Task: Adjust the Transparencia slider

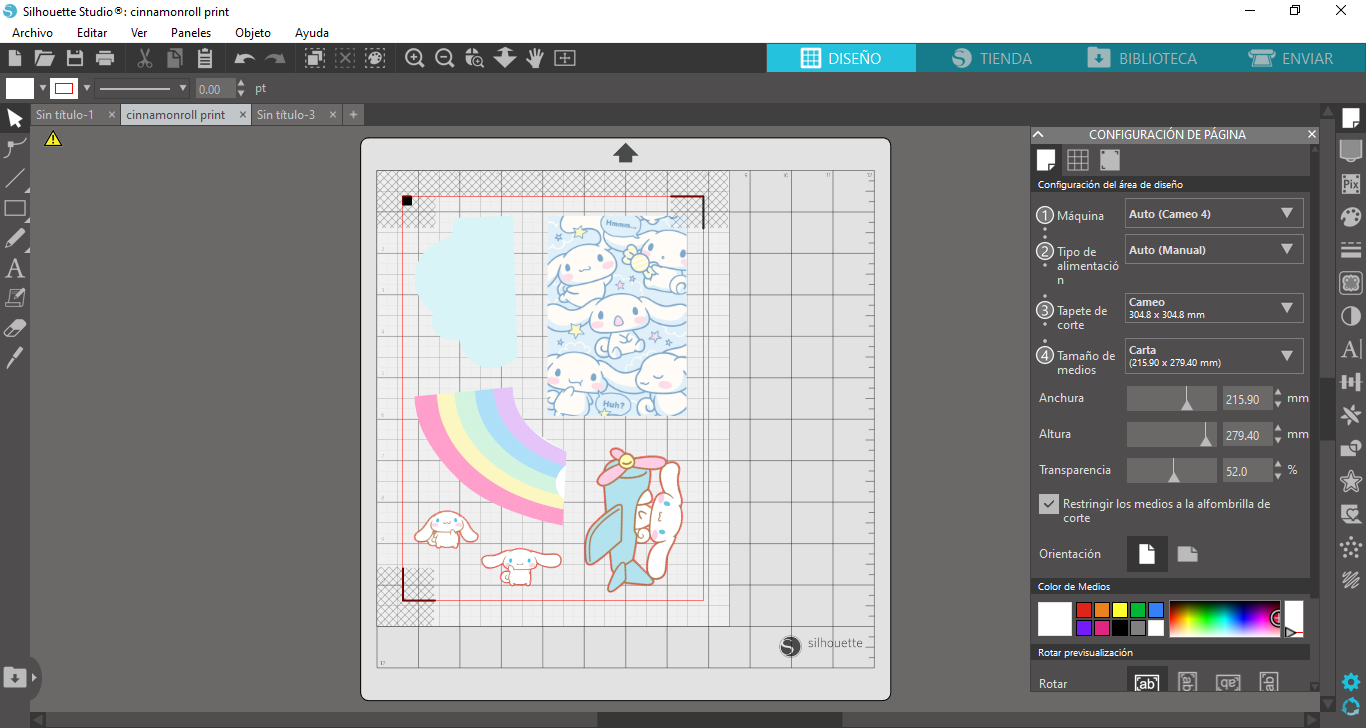Action: coord(1172,470)
